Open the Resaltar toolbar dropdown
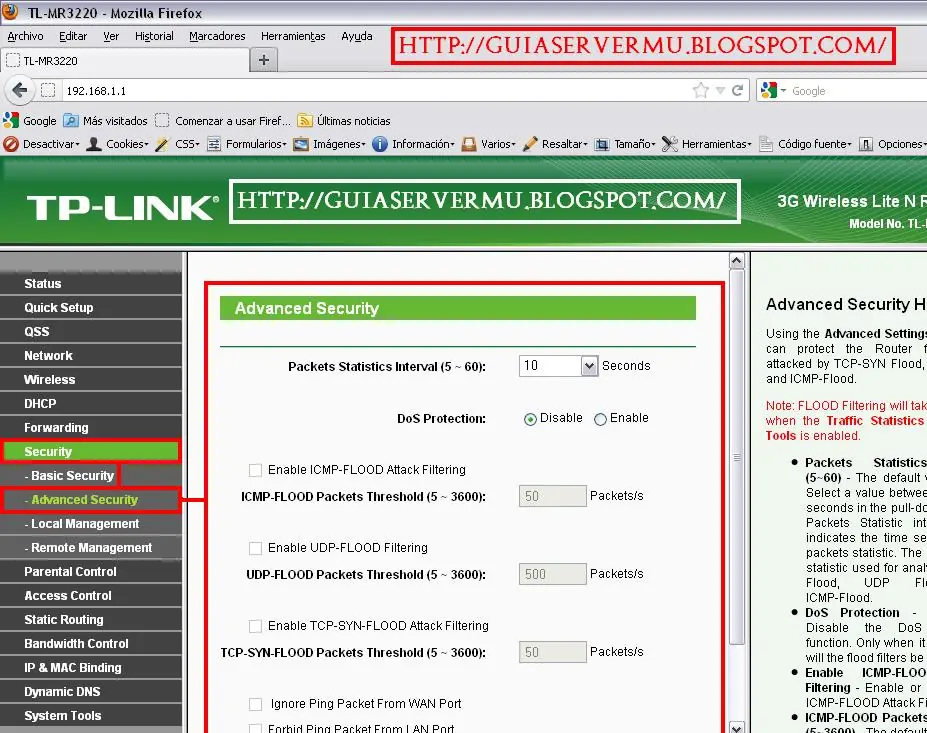927x733 pixels. (x=555, y=144)
